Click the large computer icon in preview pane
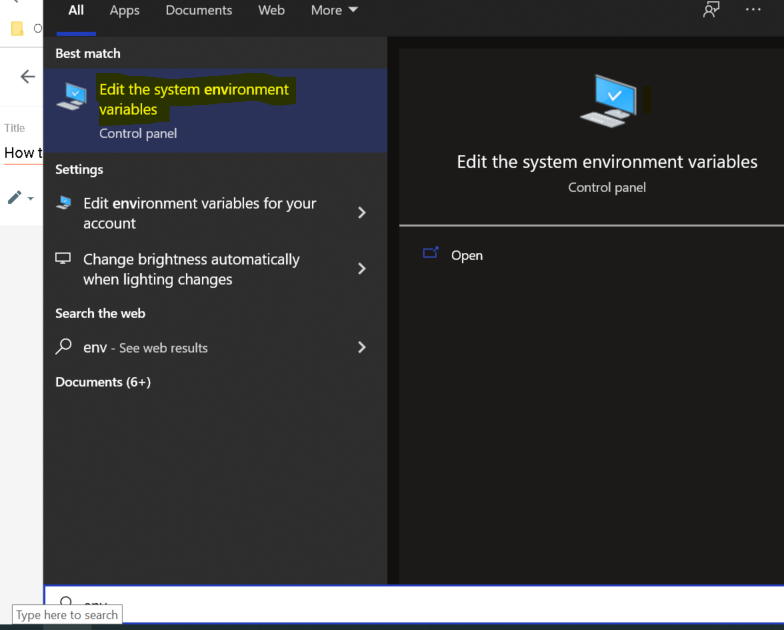 click(x=609, y=101)
